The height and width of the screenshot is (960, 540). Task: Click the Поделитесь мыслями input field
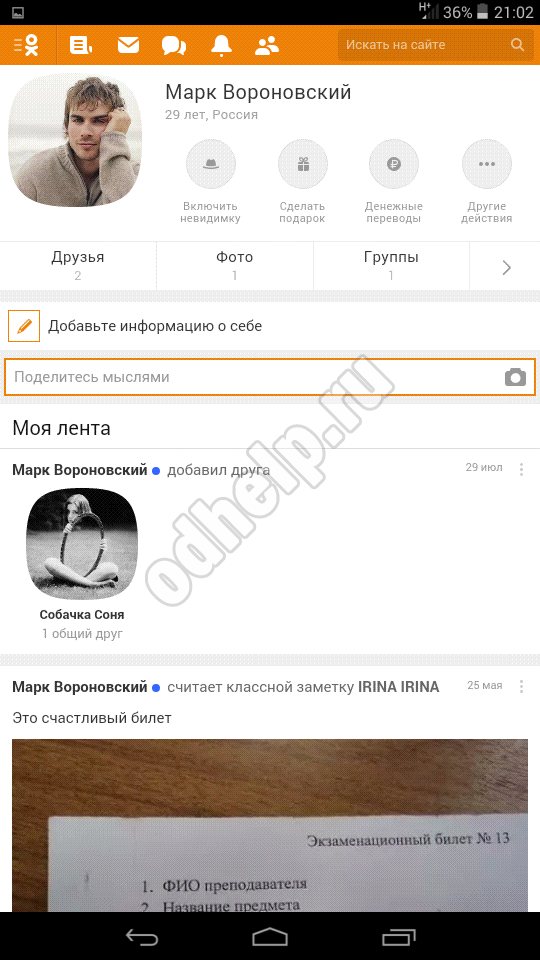tap(270, 377)
